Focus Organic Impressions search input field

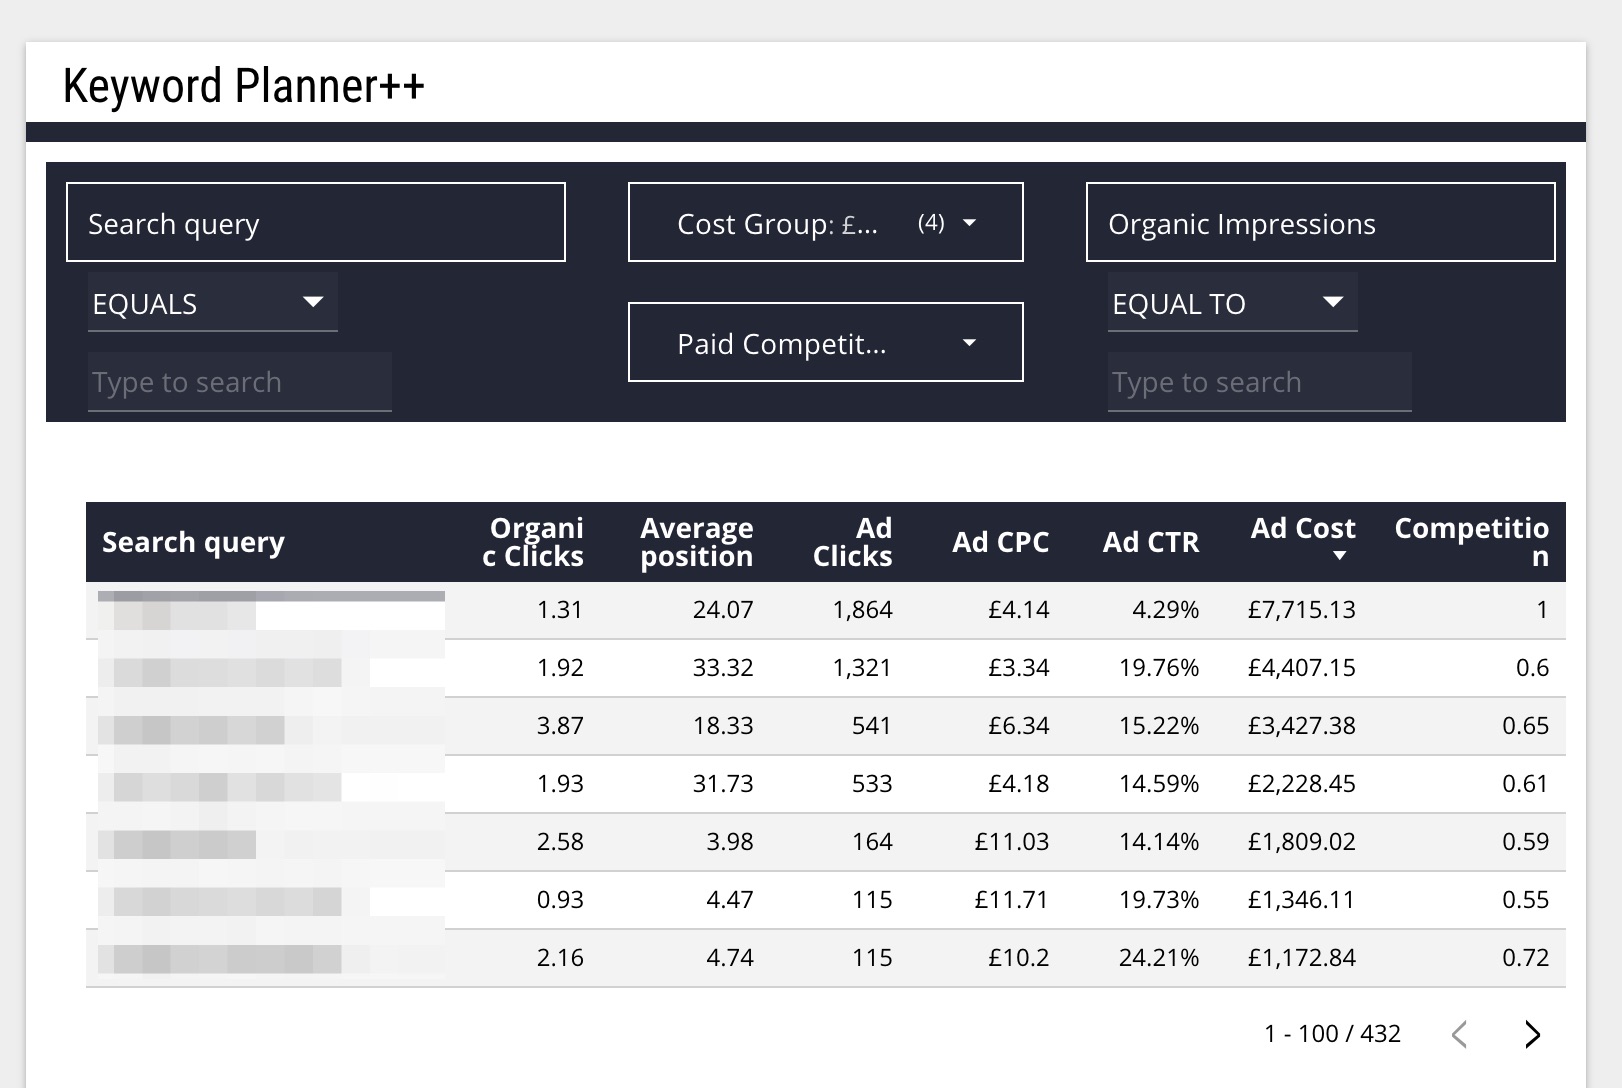coord(1259,382)
